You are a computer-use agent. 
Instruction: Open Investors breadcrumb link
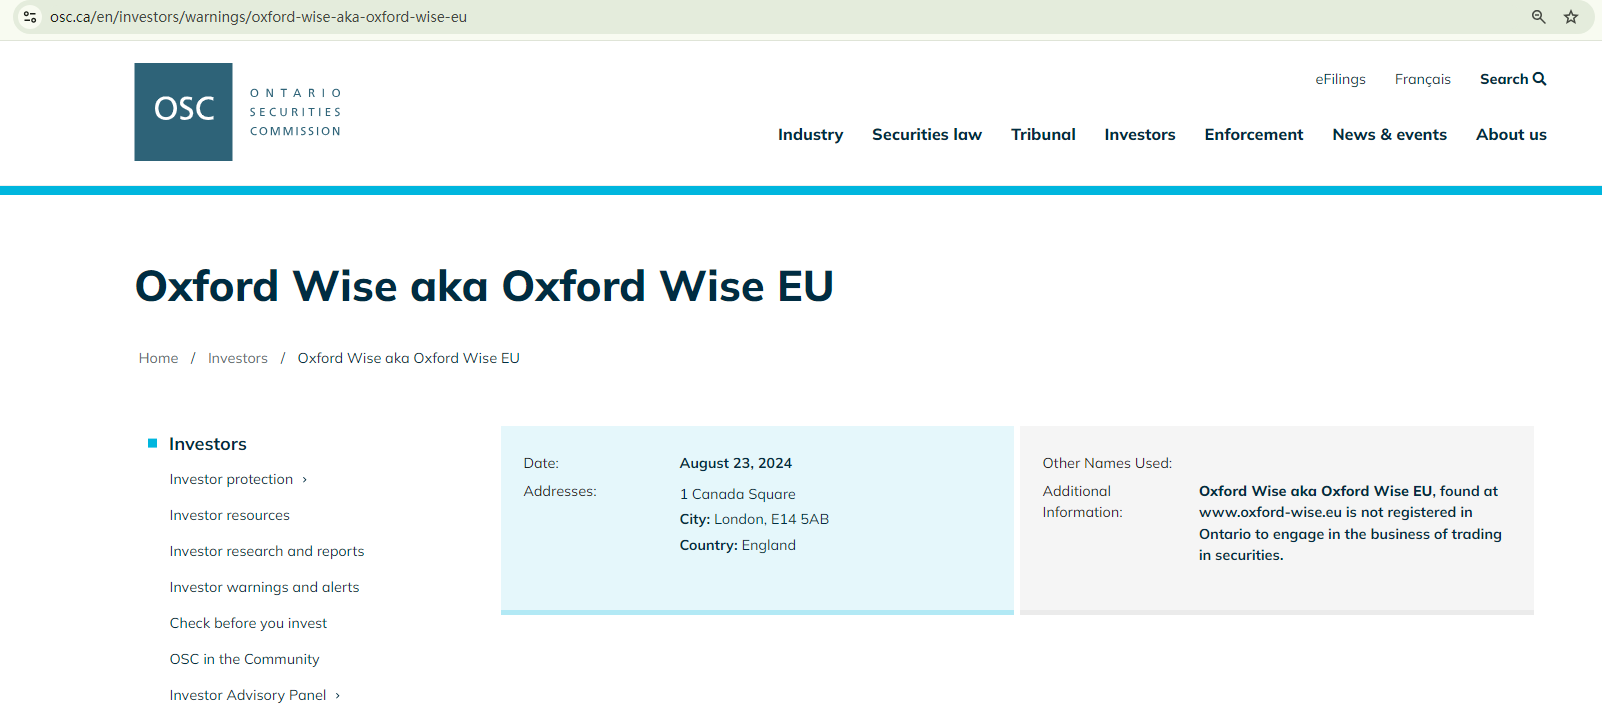[238, 358]
